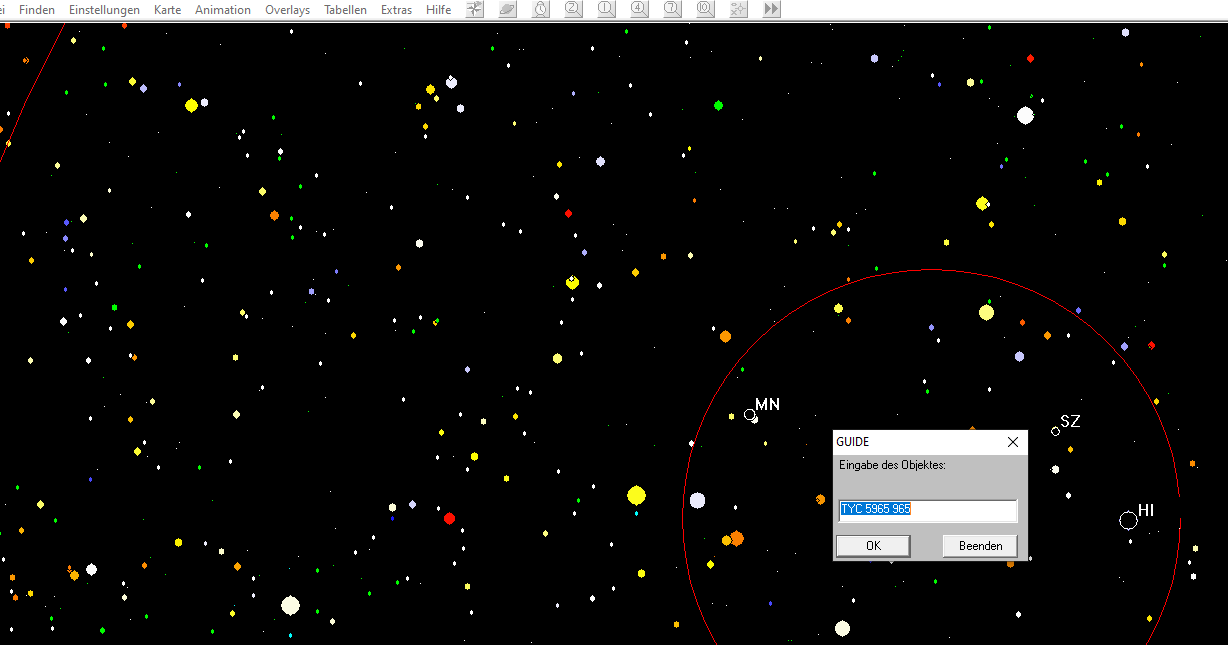Open the Karte menu

168,10
